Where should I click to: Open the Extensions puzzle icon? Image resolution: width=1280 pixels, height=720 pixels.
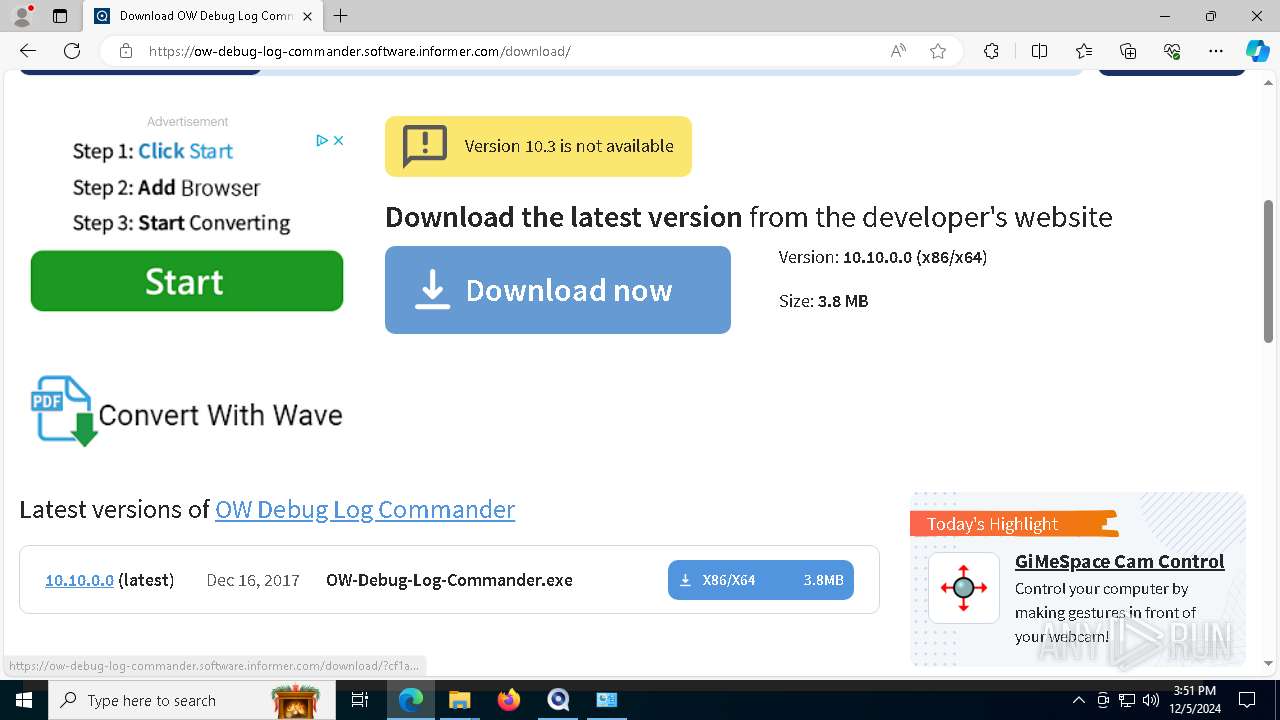(x=991, y=51)
